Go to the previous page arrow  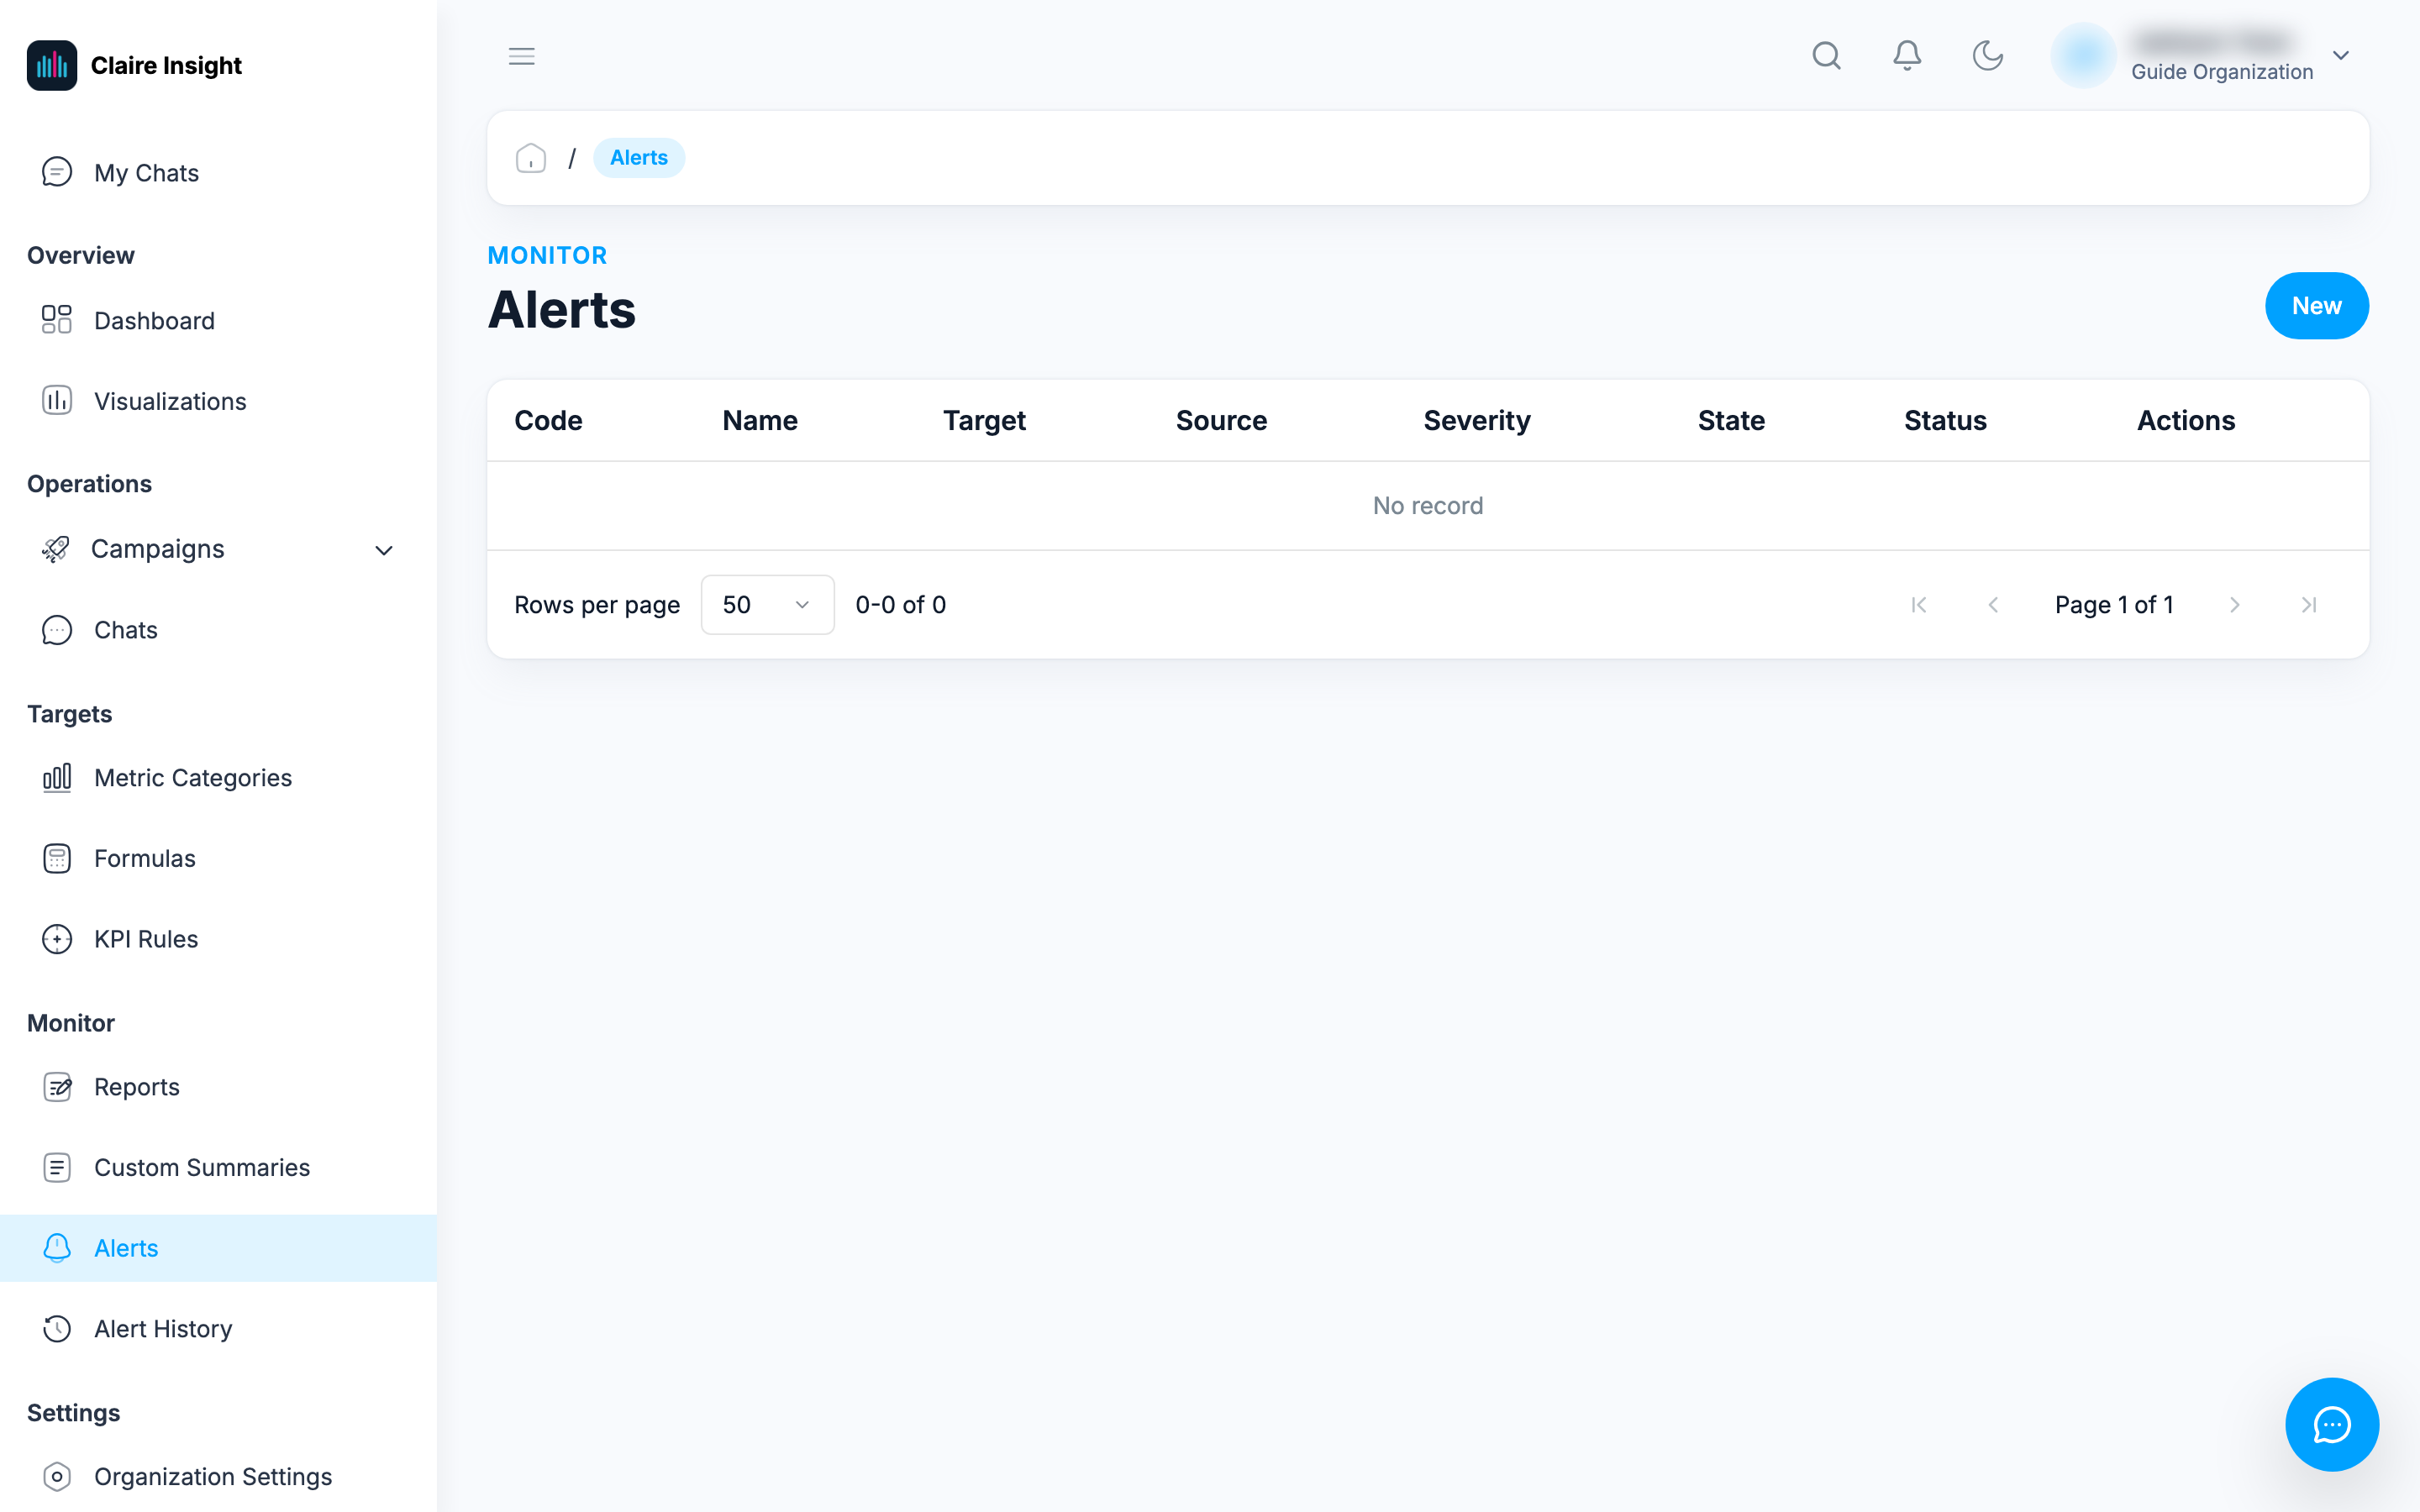click(x=1993, y=605)
